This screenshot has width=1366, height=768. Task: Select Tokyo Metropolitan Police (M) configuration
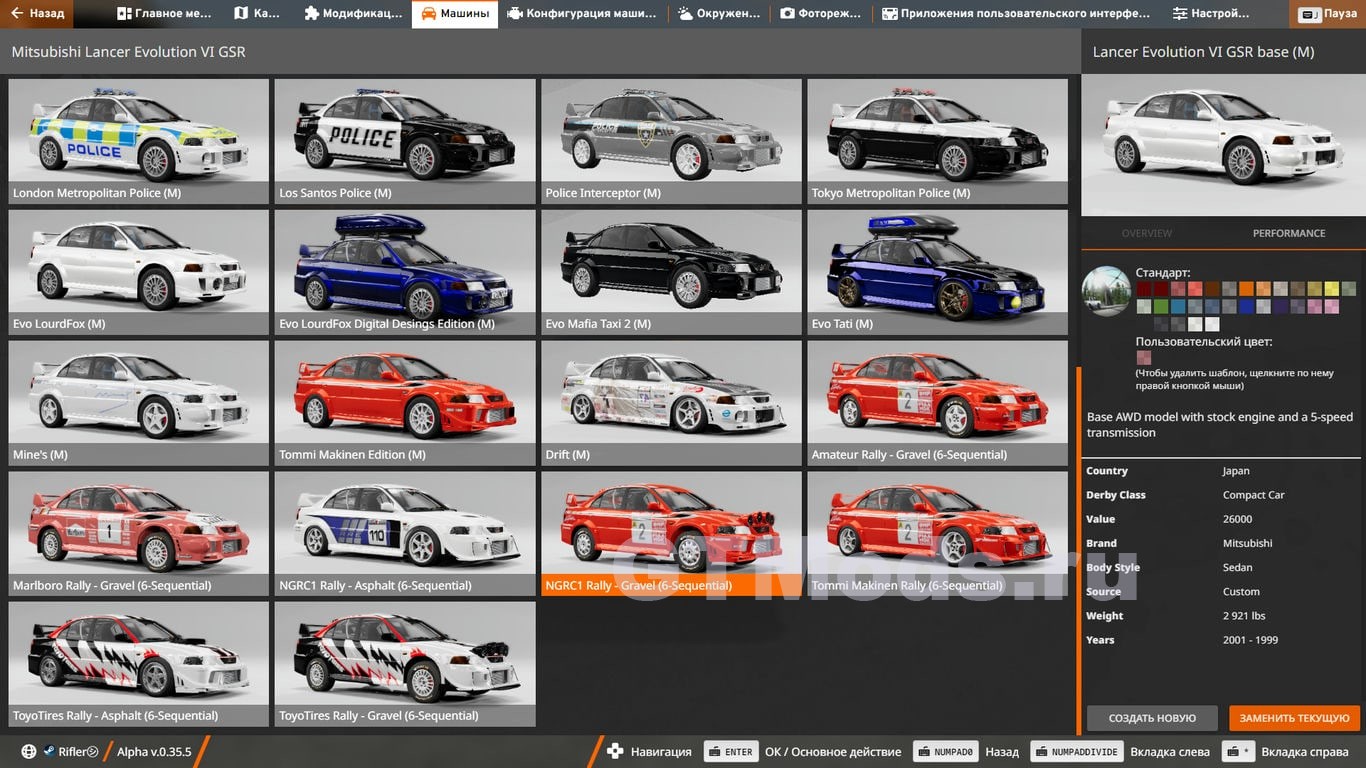point(938,141)
